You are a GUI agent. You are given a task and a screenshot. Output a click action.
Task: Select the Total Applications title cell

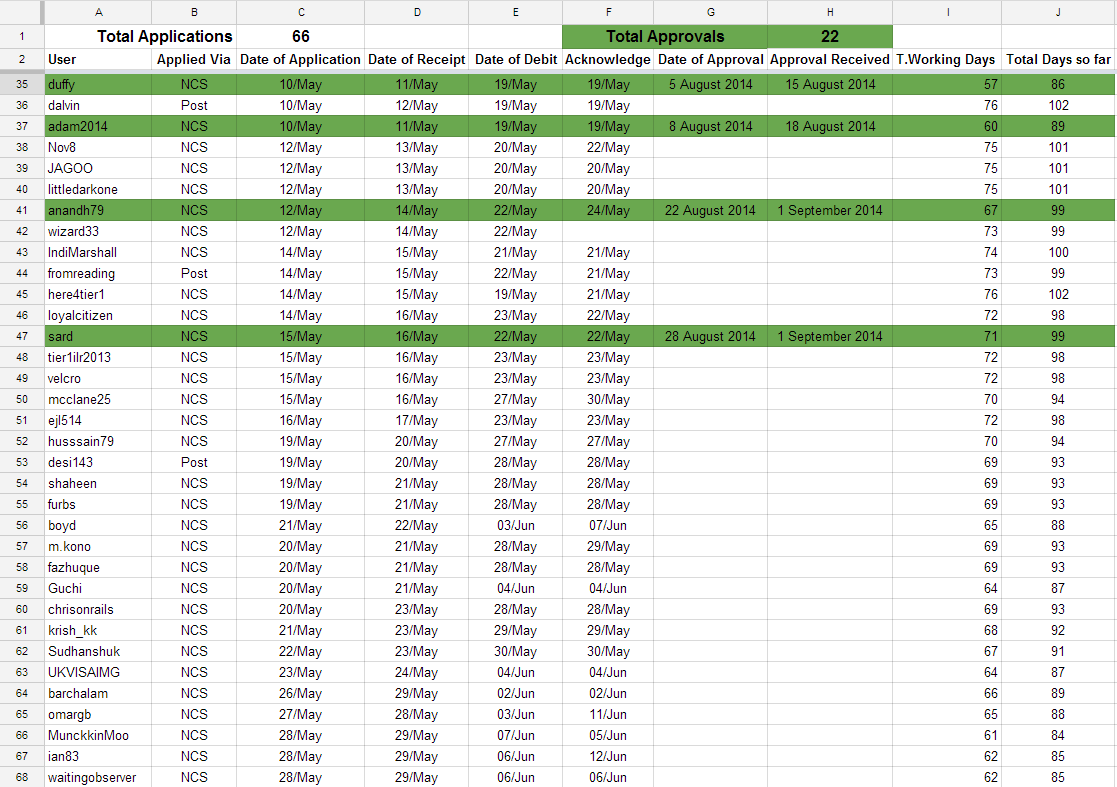point(165,37)
